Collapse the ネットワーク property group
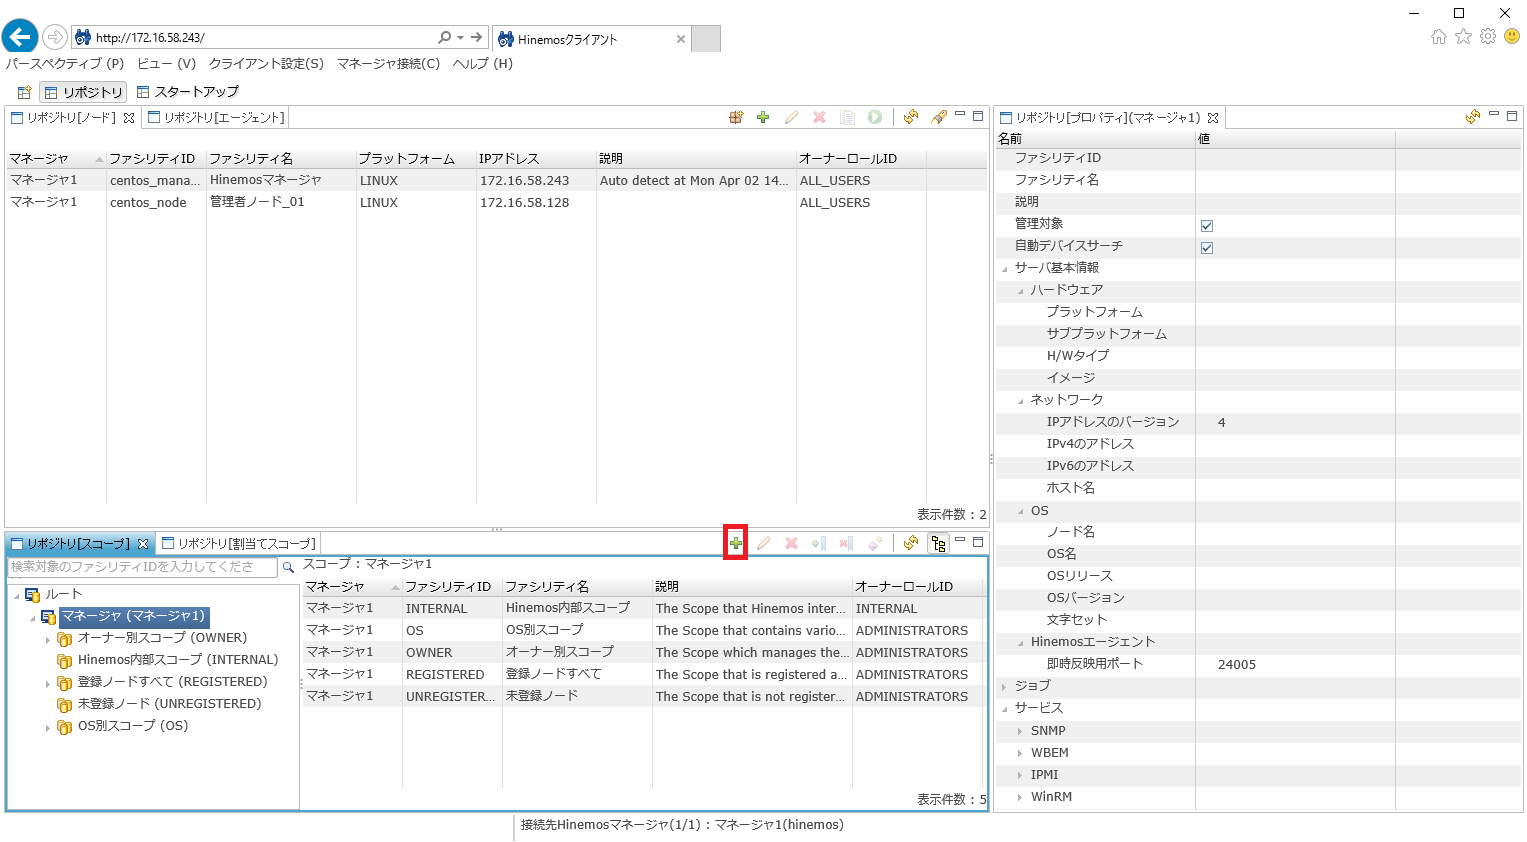Image resolution: width=1527 pixels, height=842 pixels. 1021,401
